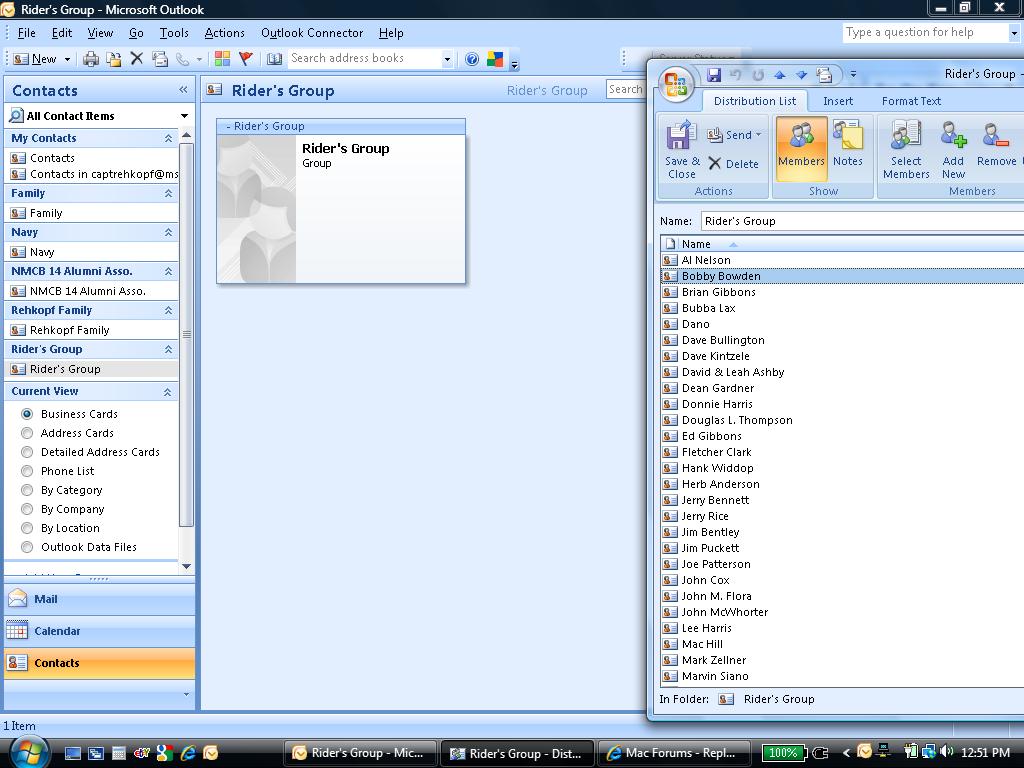Image resolution: width=1024 pixels, height=768 pixels.
Task: Collapse the Rehkopf Family section
Action: coord(168,310)
